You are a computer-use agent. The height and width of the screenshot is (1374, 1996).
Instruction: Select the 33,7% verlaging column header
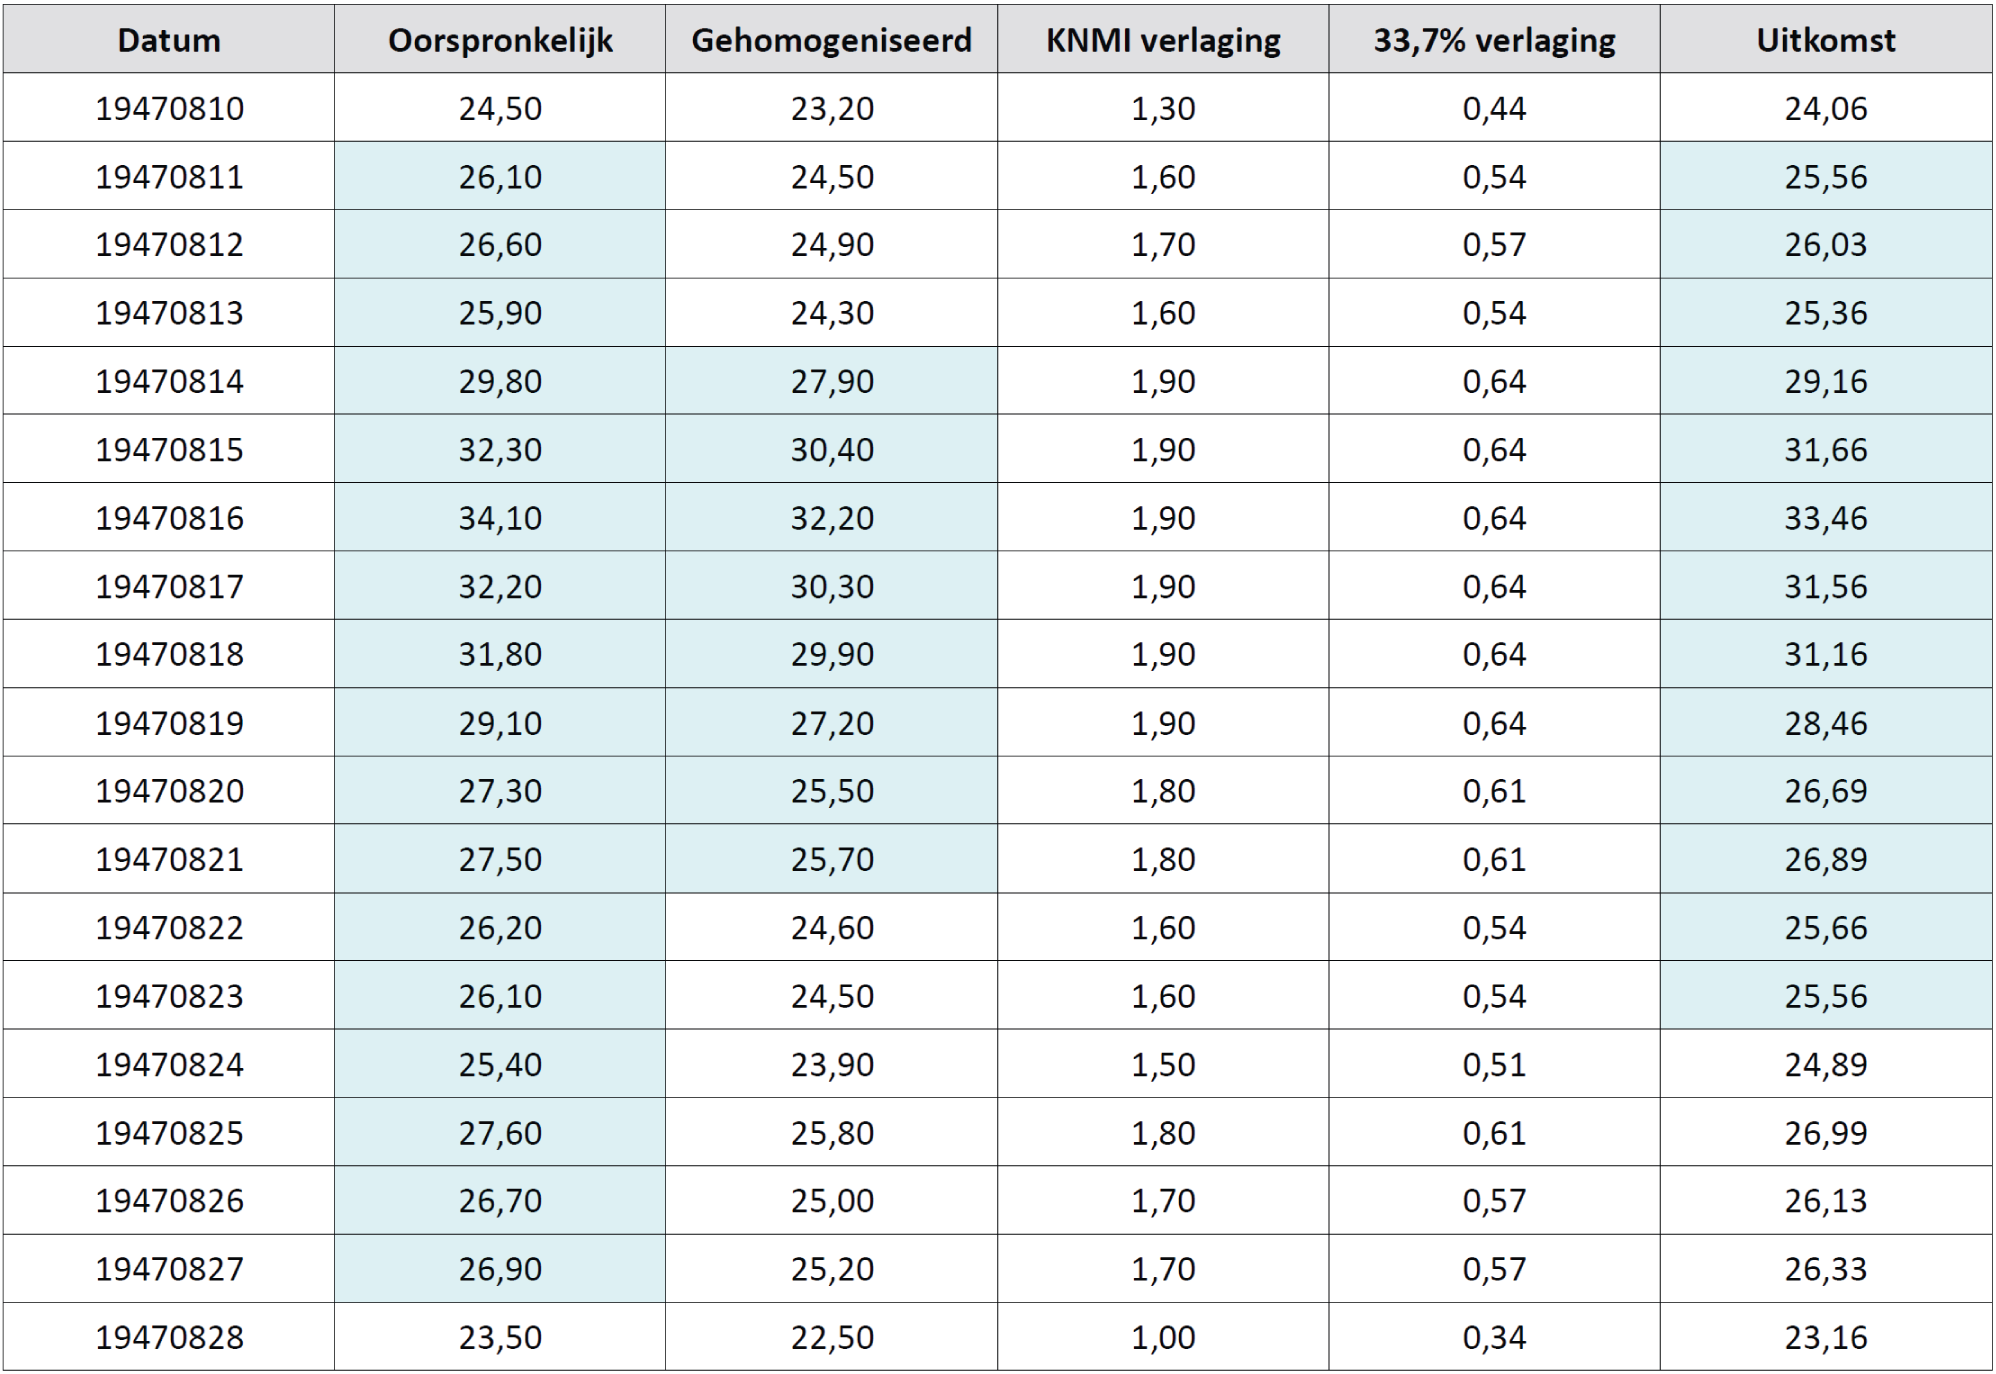(x=1494, y=39)
